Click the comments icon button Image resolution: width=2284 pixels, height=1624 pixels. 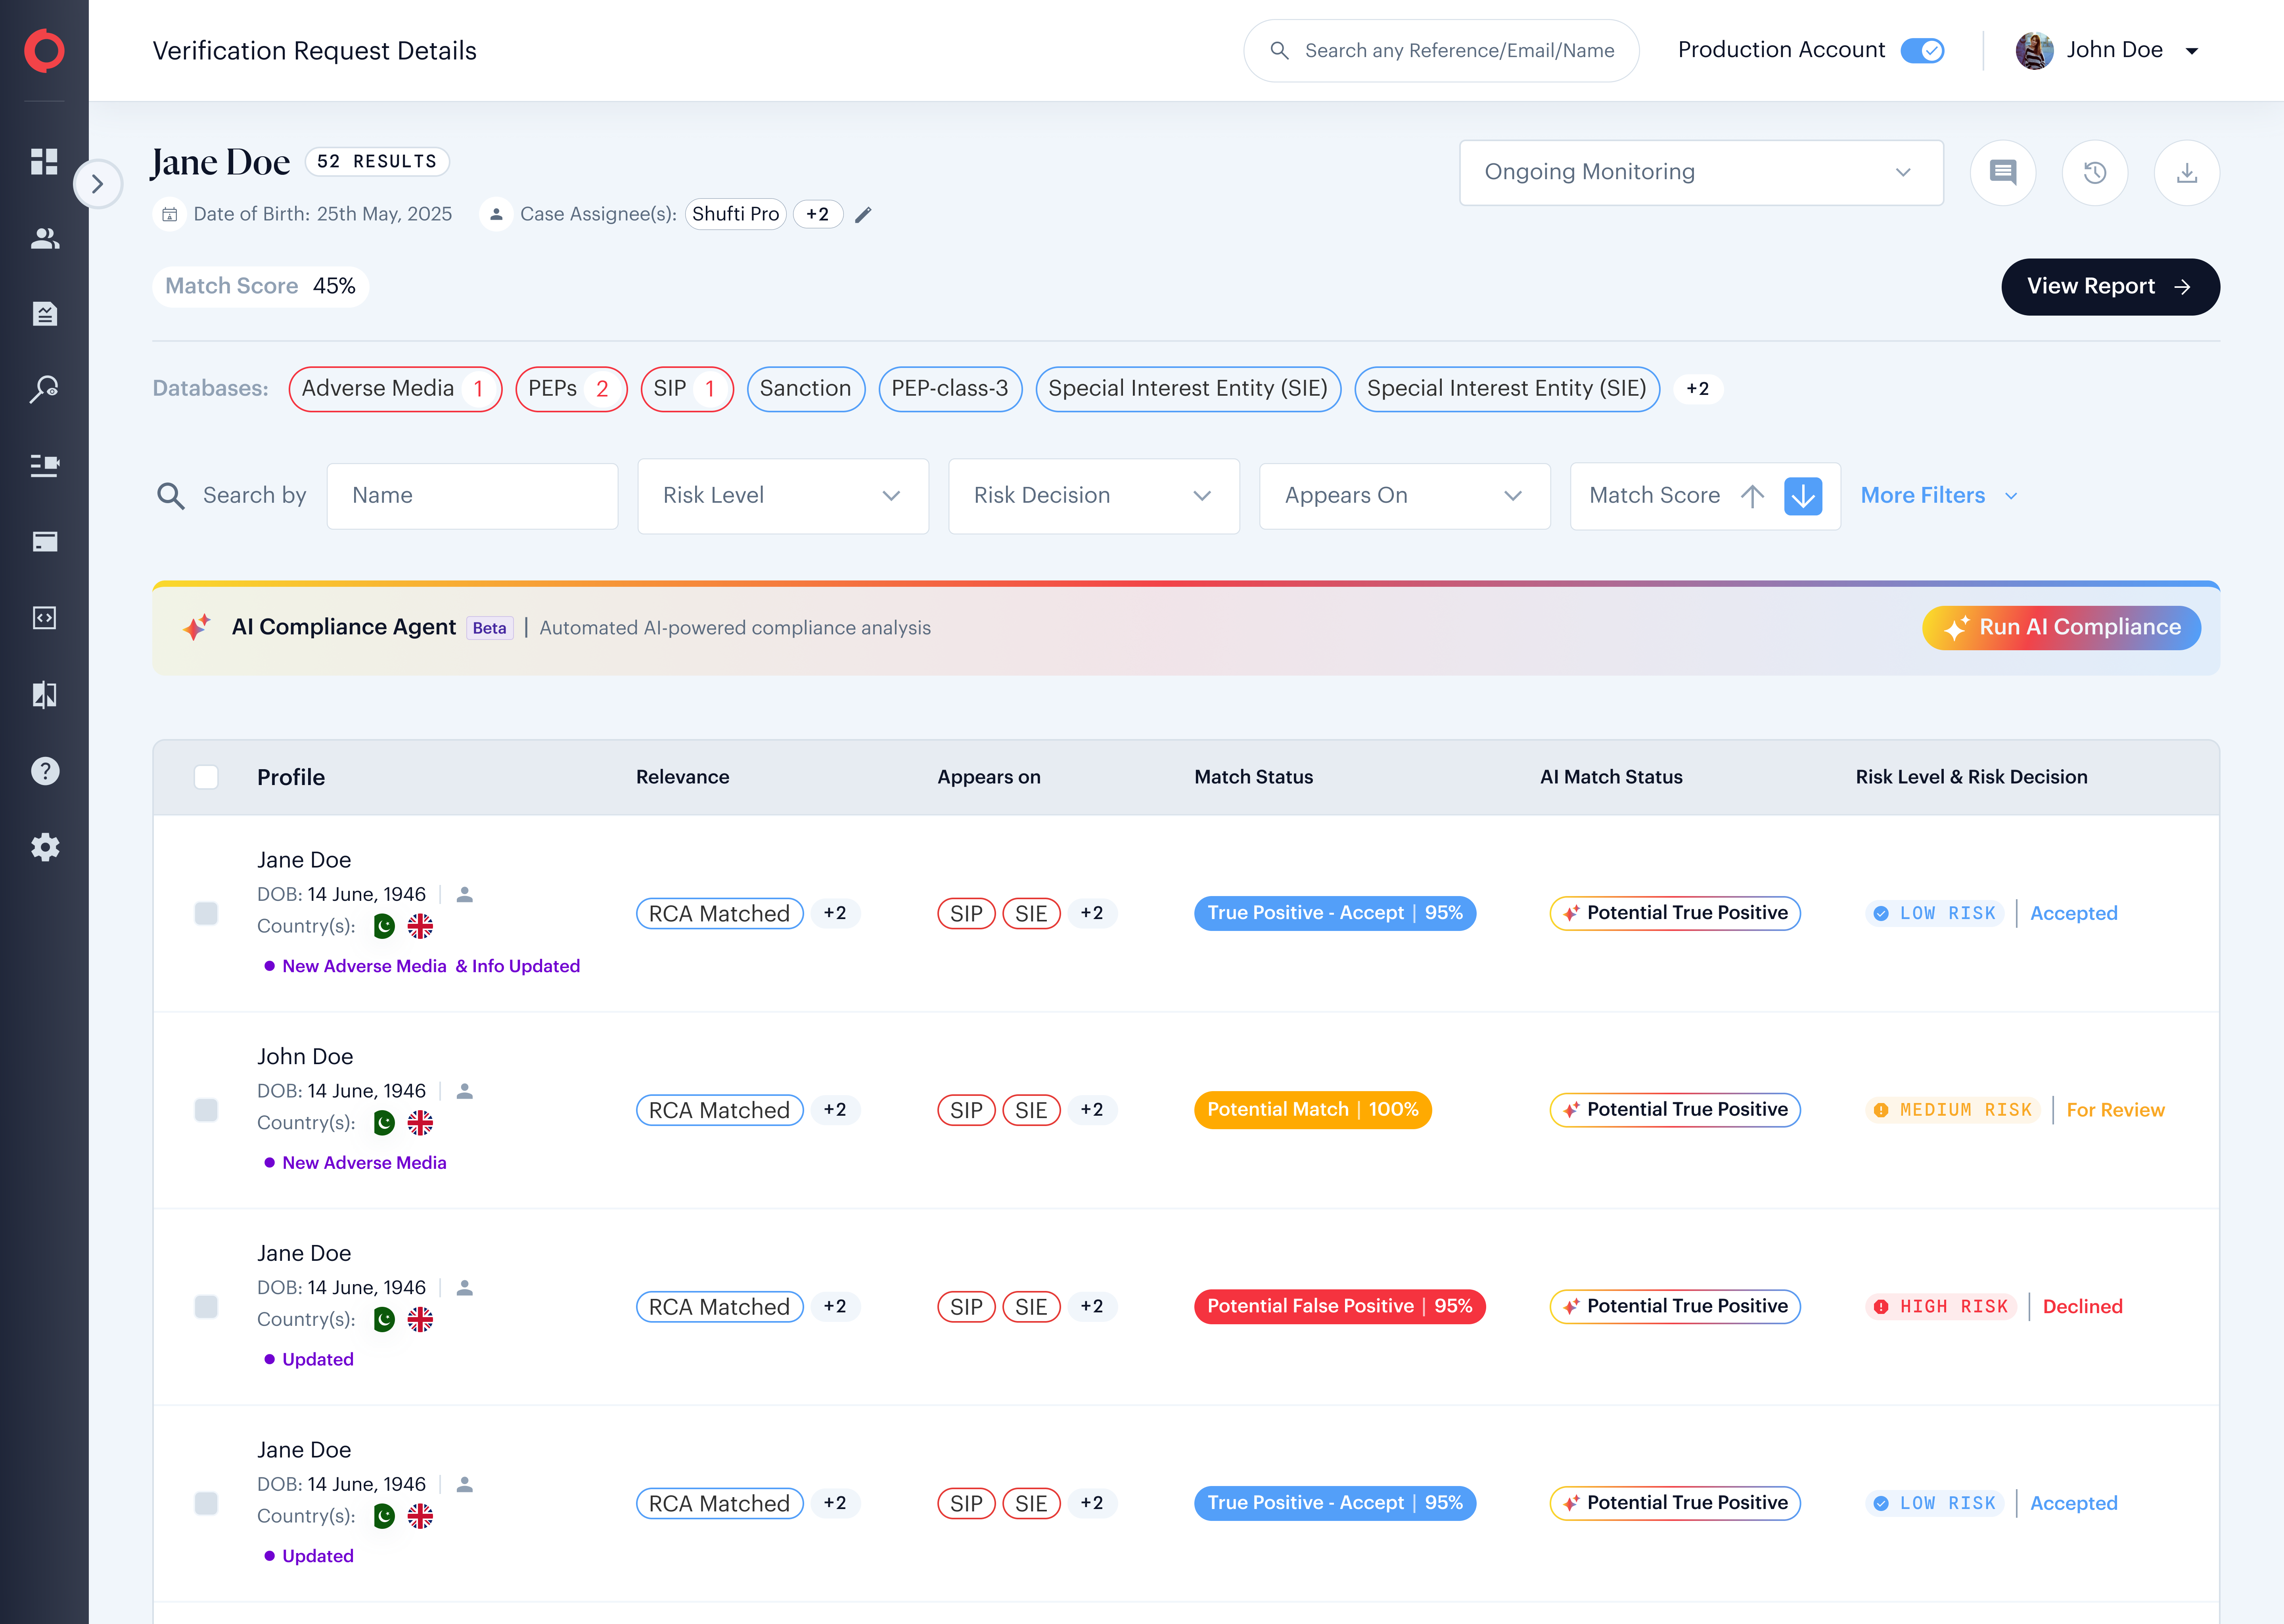[x=2002, y=173]
